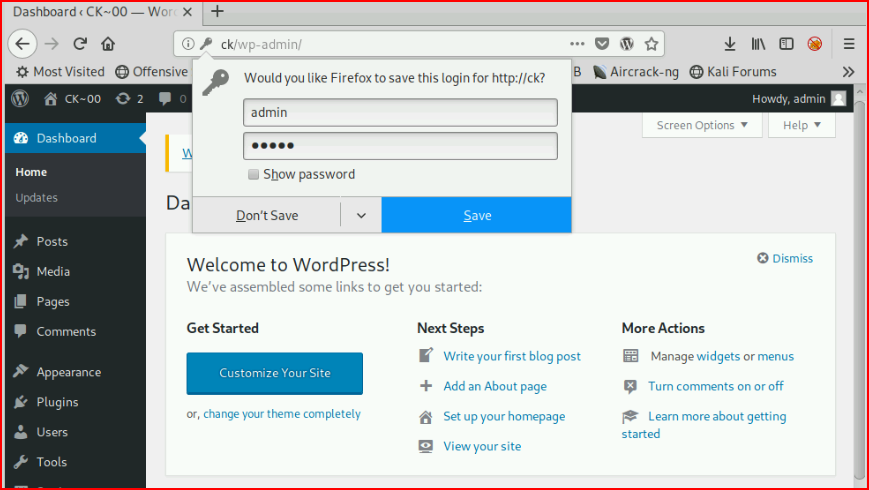Open the updates icon showing 2

[129, 99]
